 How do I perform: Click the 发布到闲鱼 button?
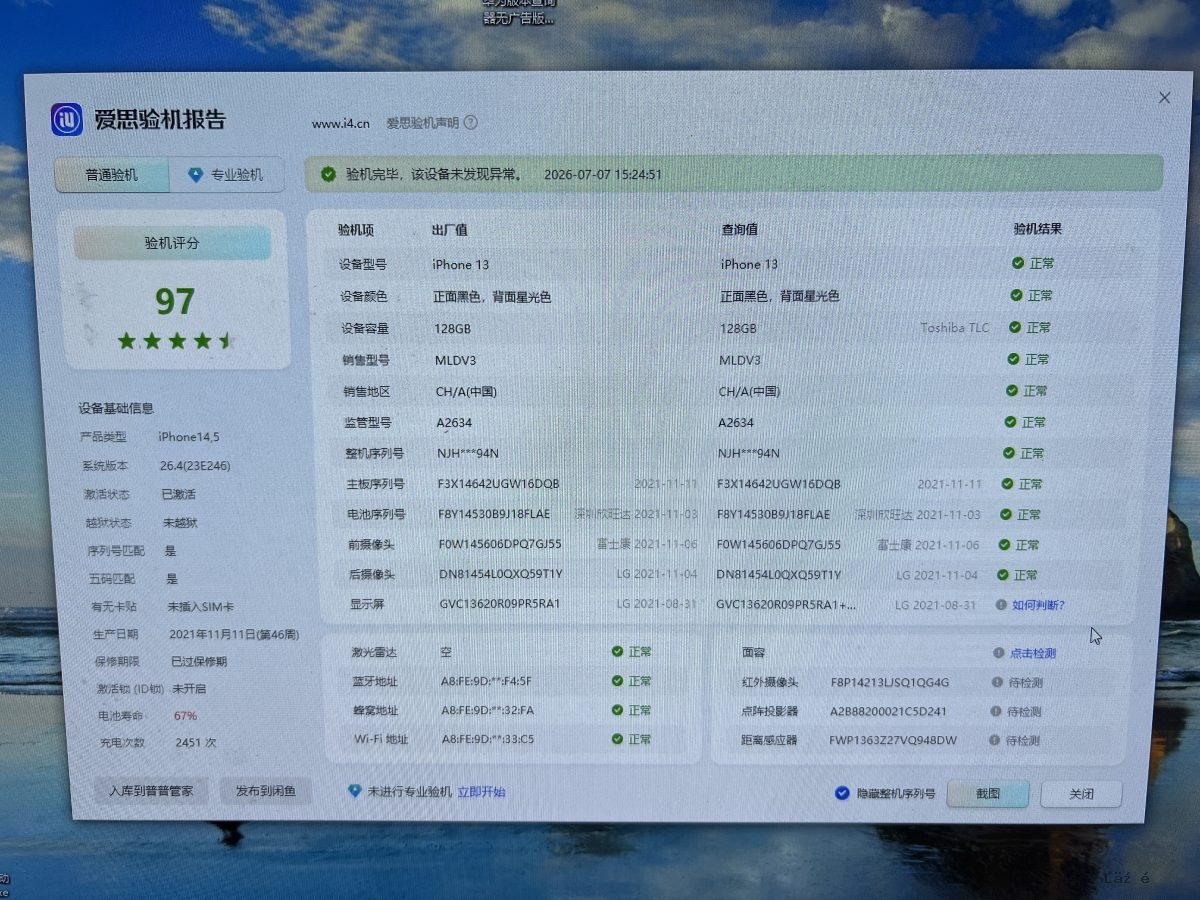266,791
